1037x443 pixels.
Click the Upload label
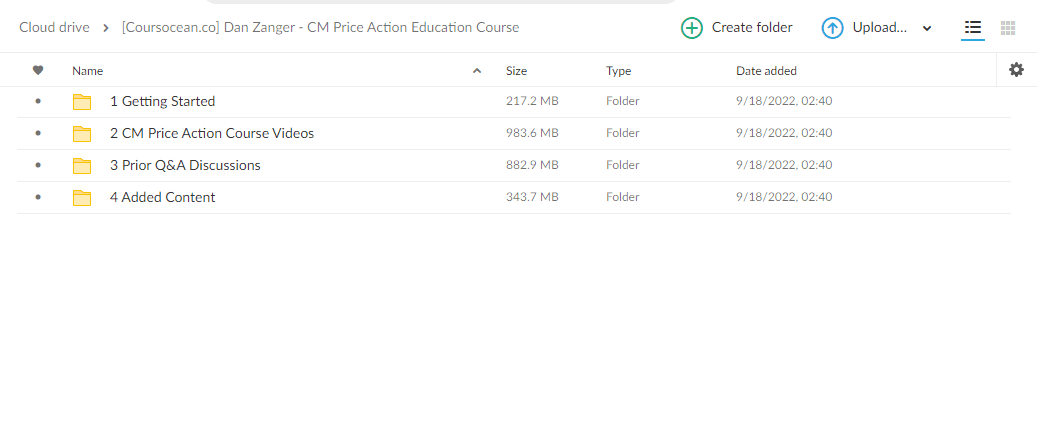(880, 28)
